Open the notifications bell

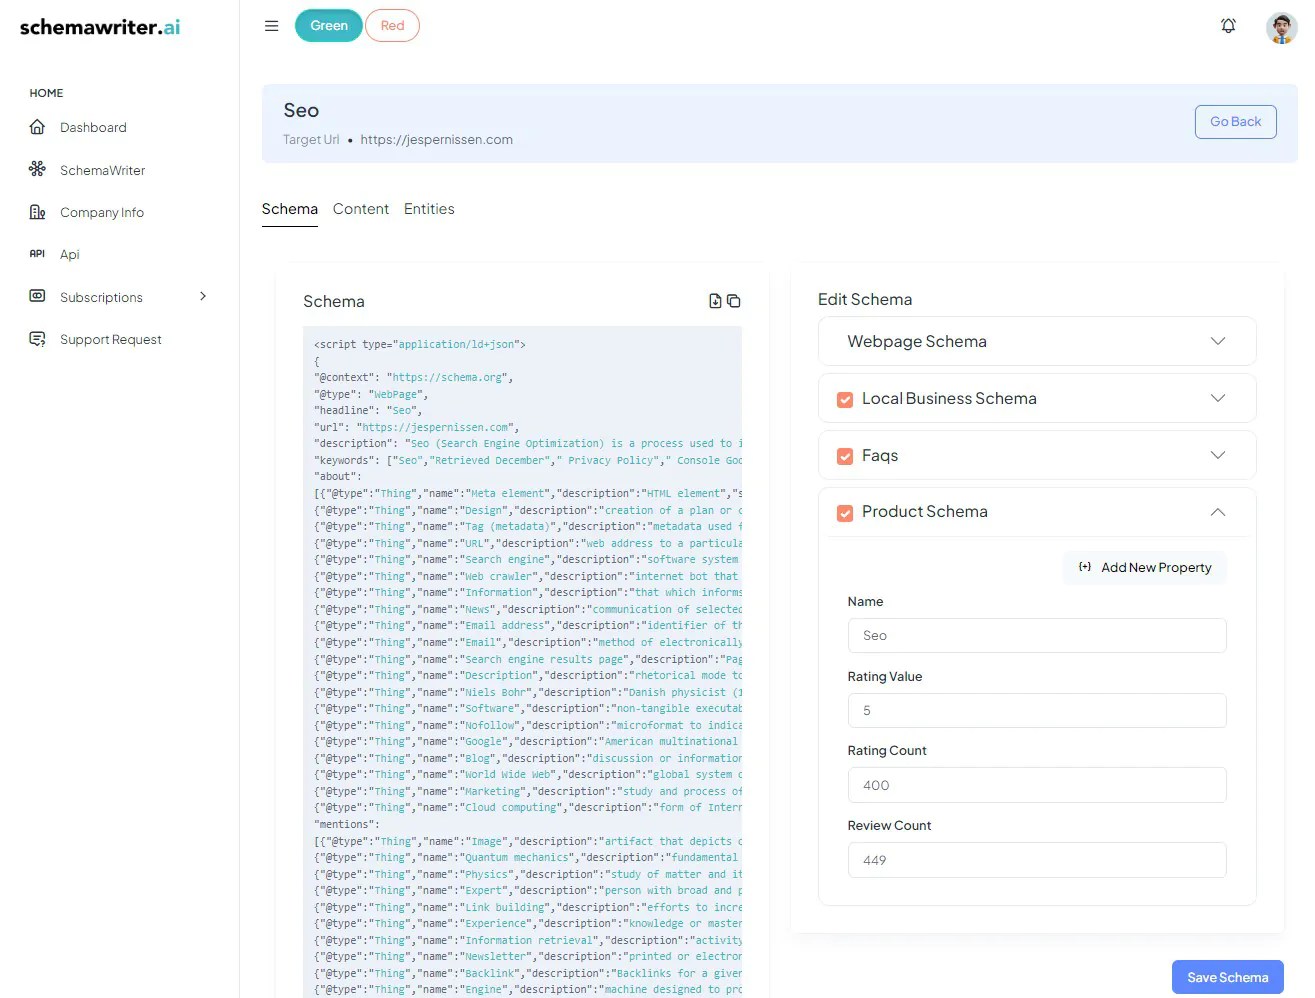[x=1228, y=26]
